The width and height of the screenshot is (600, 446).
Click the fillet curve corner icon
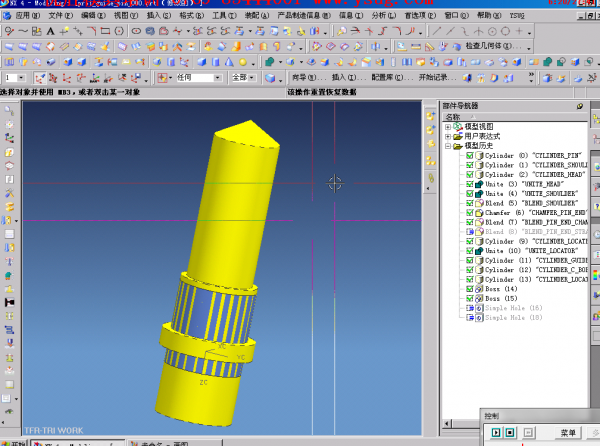(x=92, y=31)
